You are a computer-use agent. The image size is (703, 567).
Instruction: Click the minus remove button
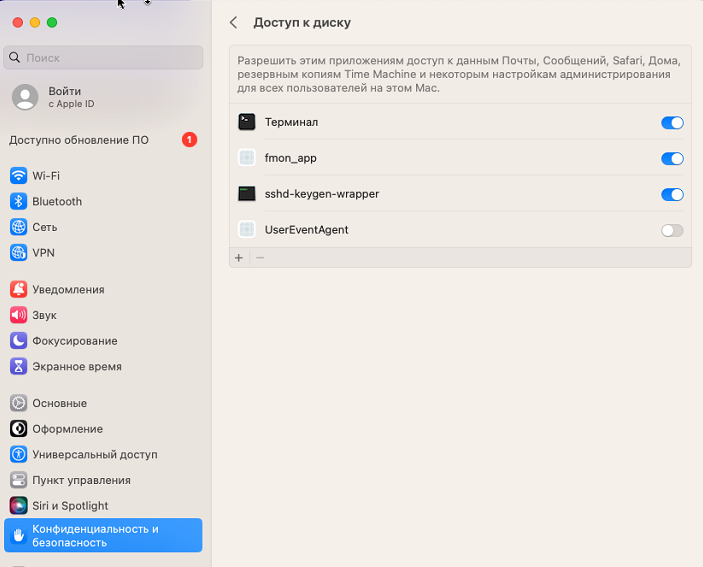pos(260,258)
